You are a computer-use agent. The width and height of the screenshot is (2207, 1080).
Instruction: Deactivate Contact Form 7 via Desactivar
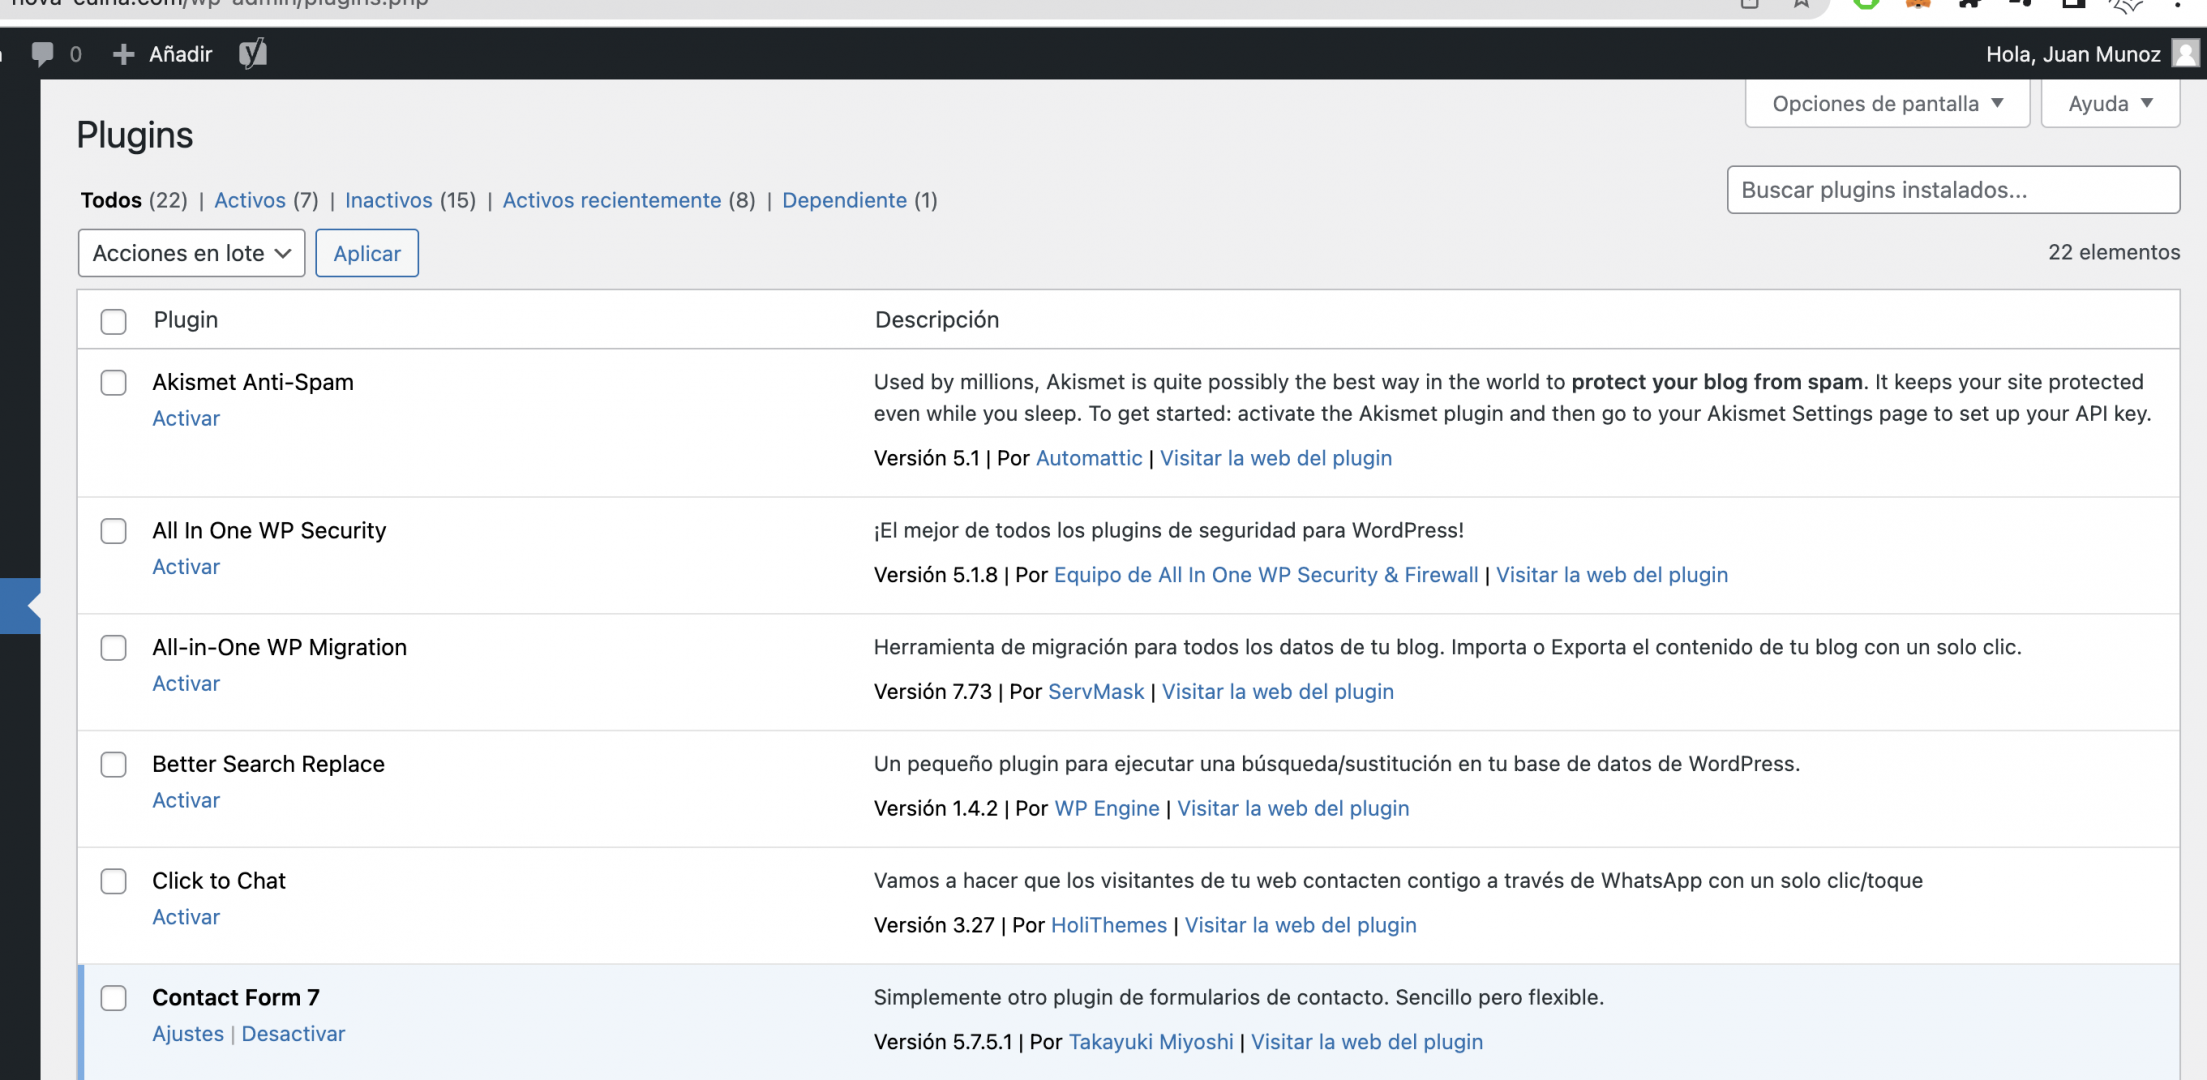point(293,1034)
